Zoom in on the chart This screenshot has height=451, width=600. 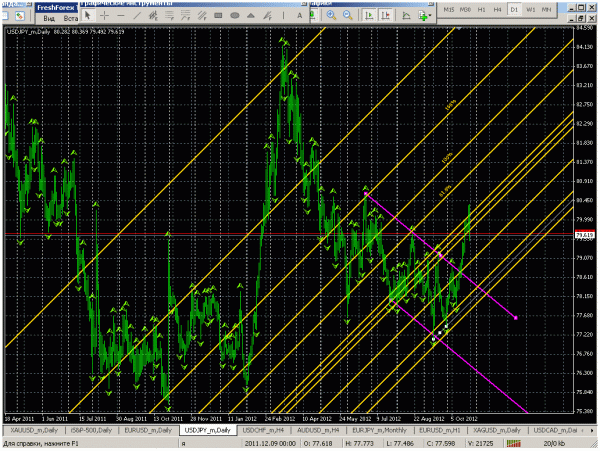(331, 15)
